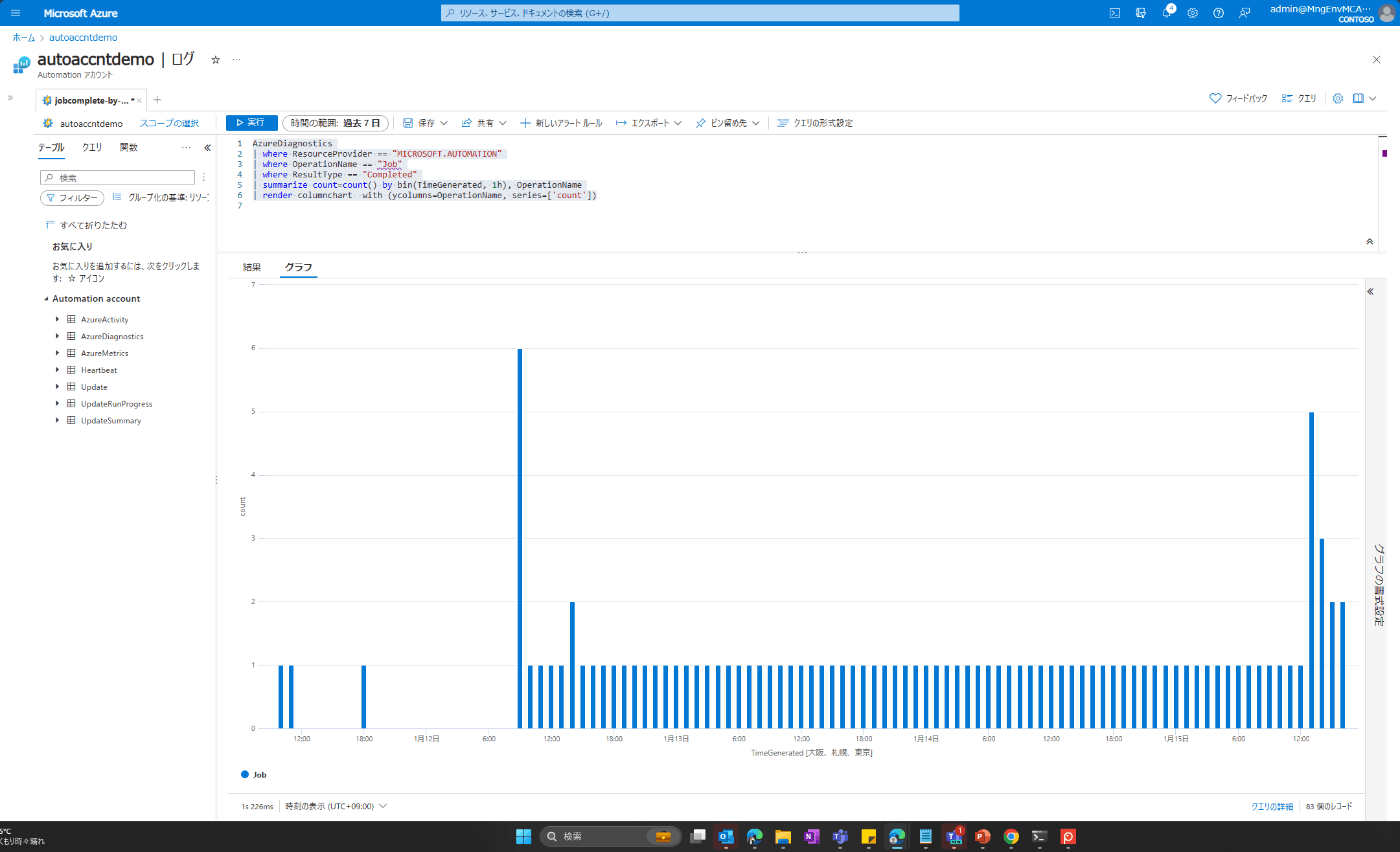
Task: Toggle the Job series in legend
Action: [254, 774]
